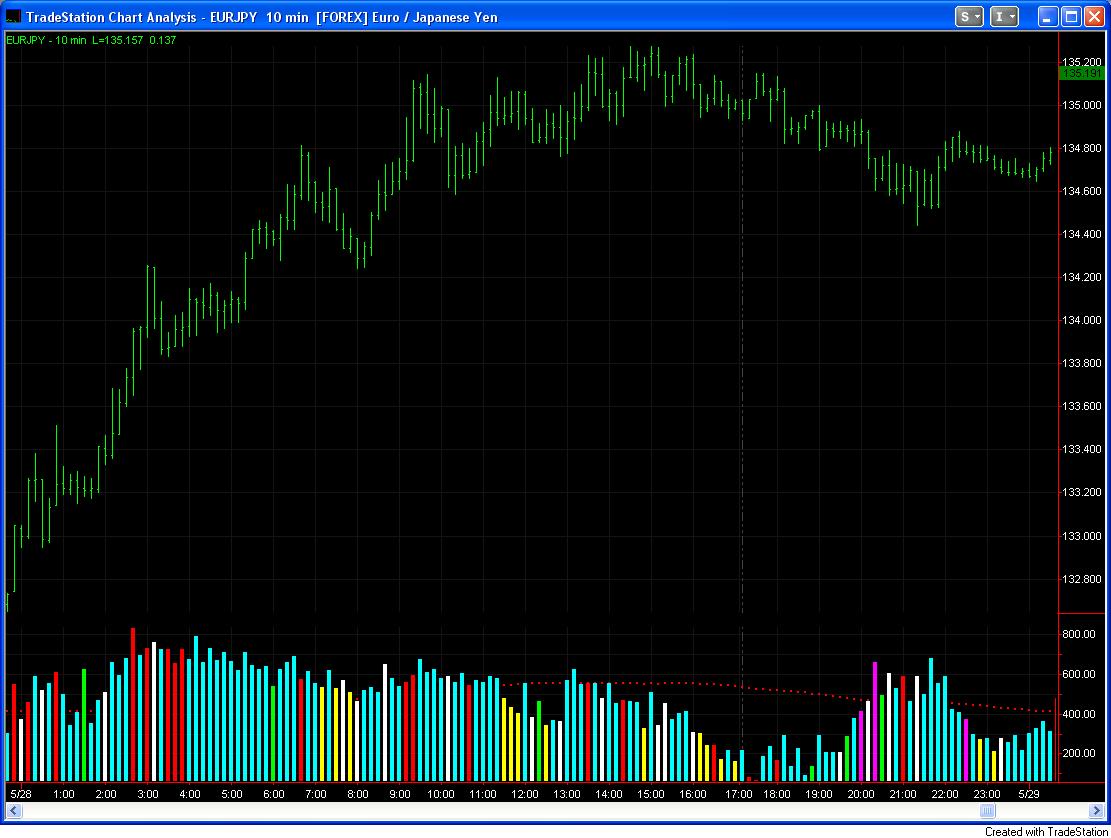
Task: Click the 20:00 time axis label
Action: (861, 794)
